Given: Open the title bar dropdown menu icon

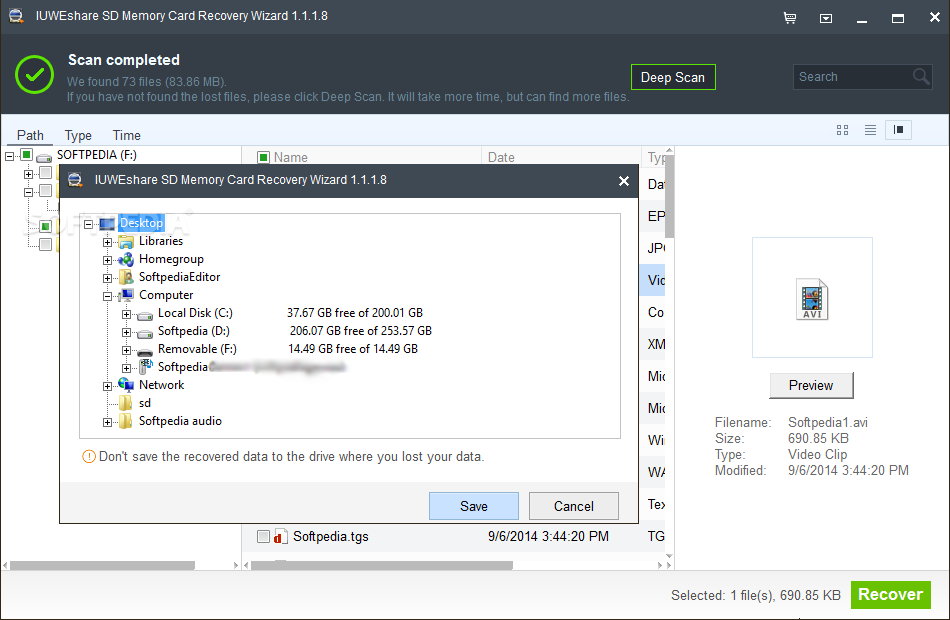Looking at the screenshot, I should point(826,19).
